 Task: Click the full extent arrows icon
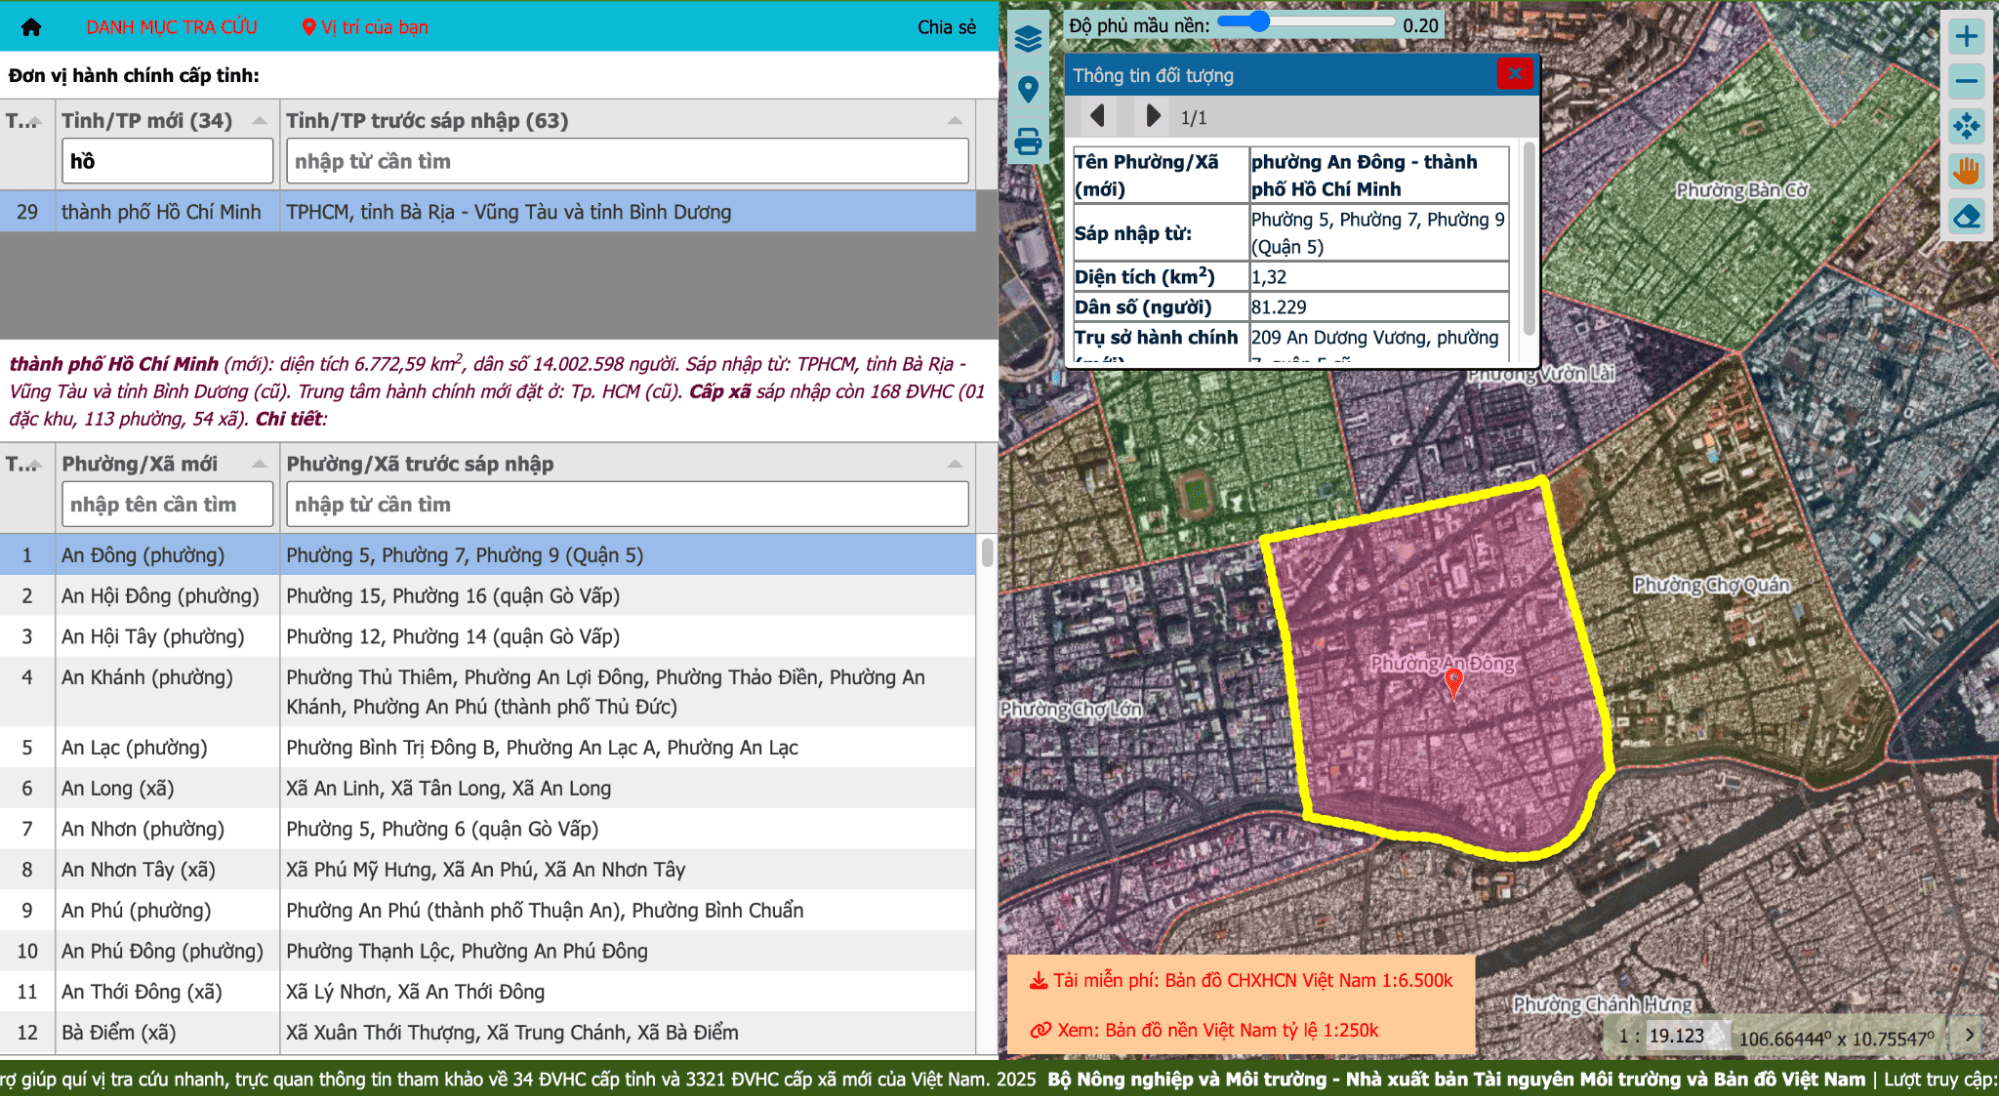(x=1966, y=126)
